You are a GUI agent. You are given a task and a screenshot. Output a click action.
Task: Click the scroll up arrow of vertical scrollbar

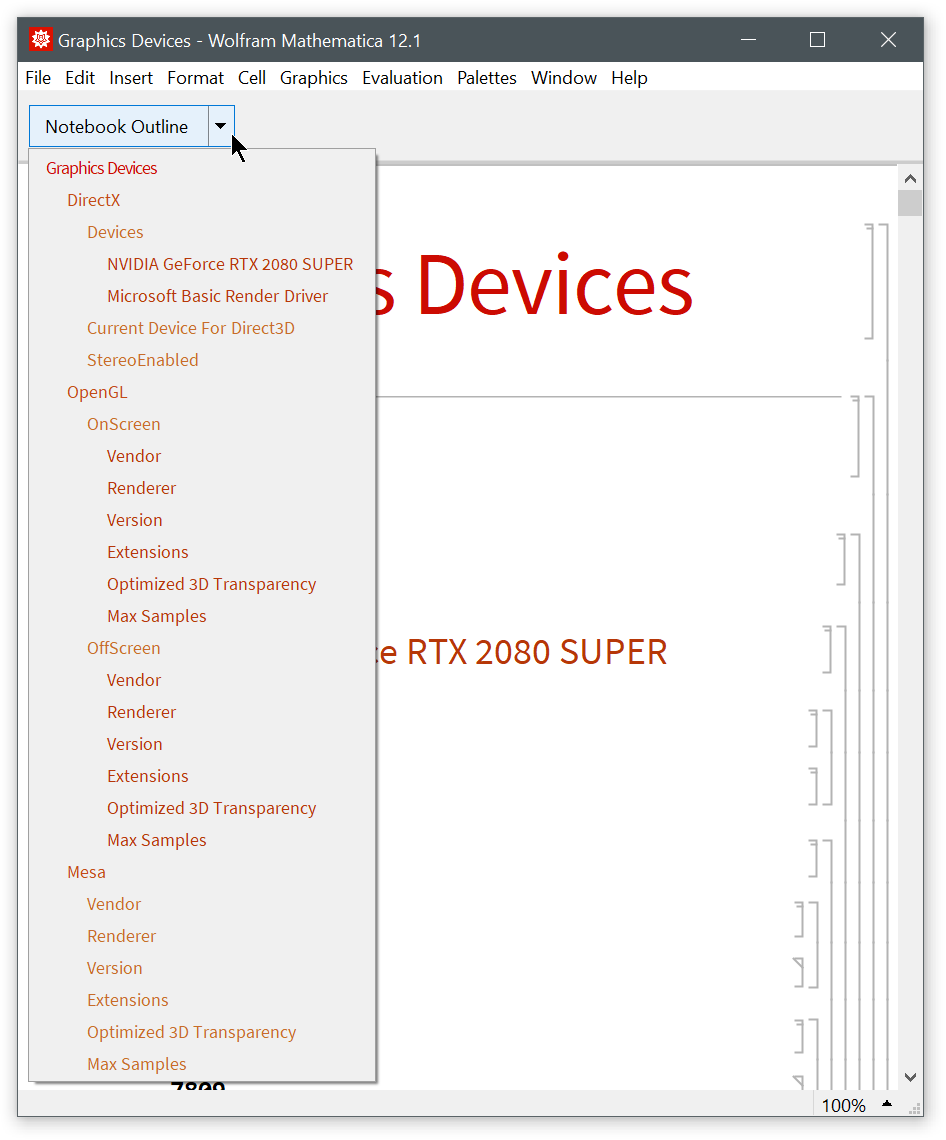coord(910,179)
